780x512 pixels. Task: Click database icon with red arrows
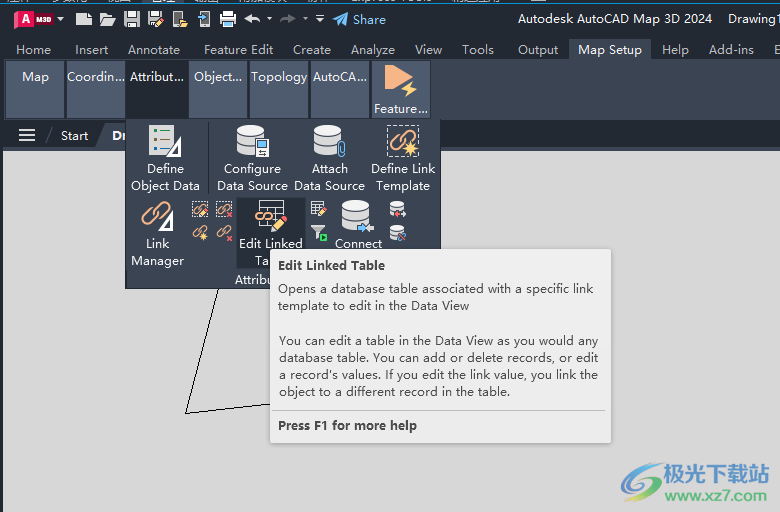(397, 209)
